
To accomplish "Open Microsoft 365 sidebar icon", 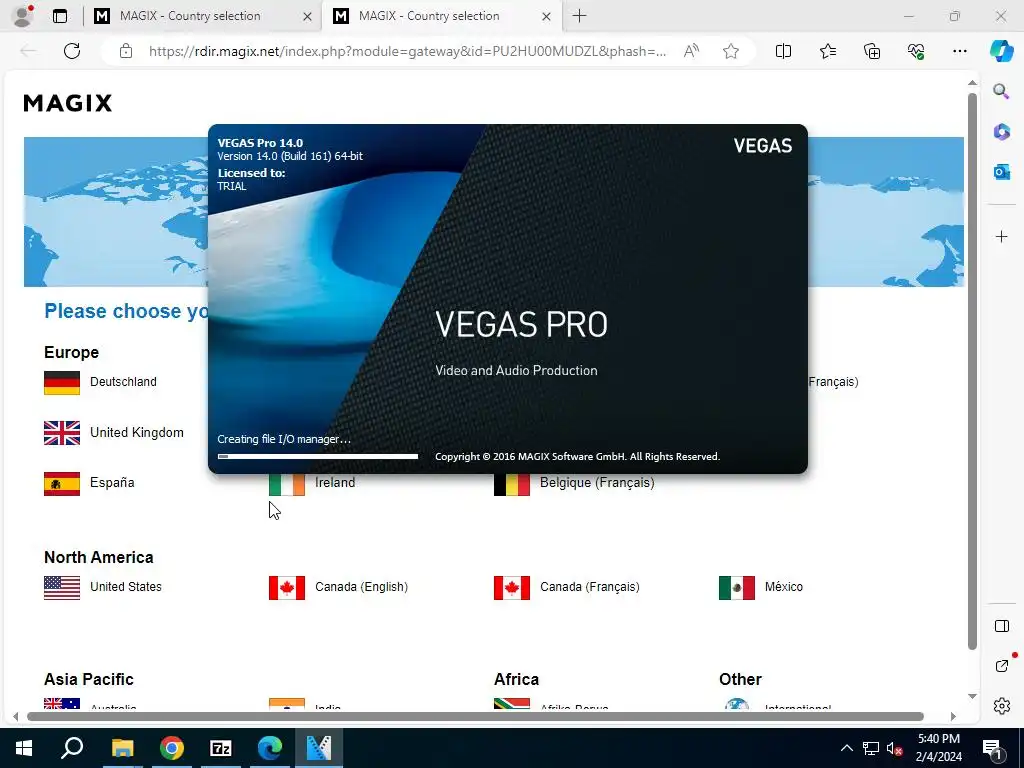I will [1001, 131].
